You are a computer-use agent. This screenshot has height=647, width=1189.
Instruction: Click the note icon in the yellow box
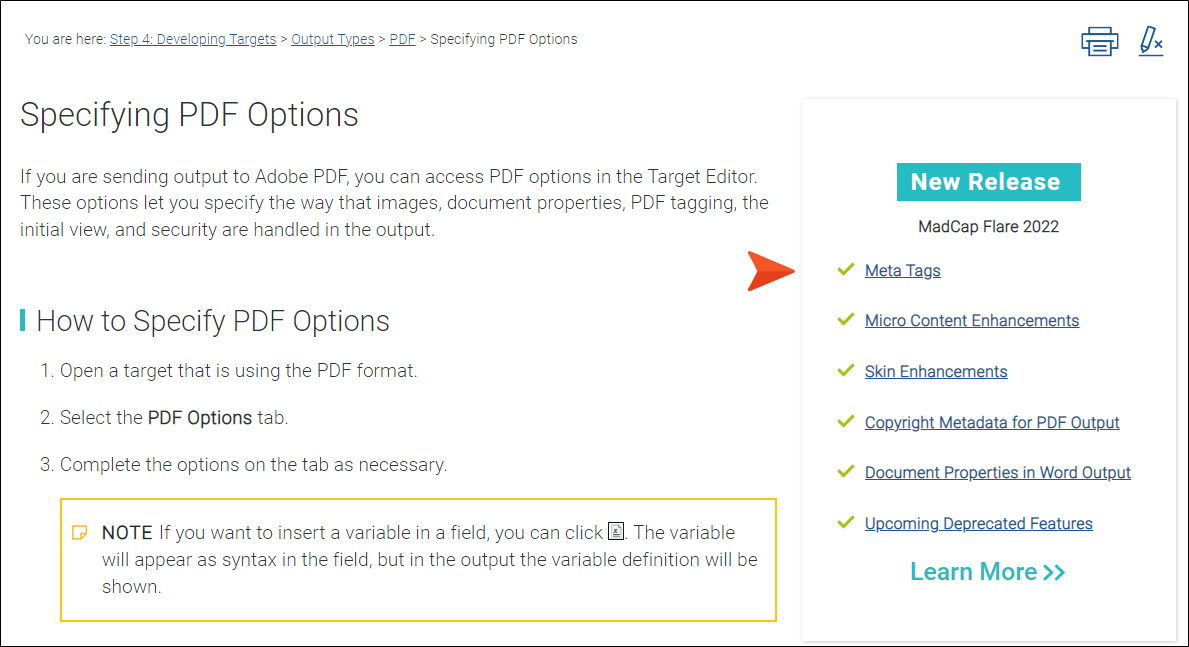(x=80, y=532)
